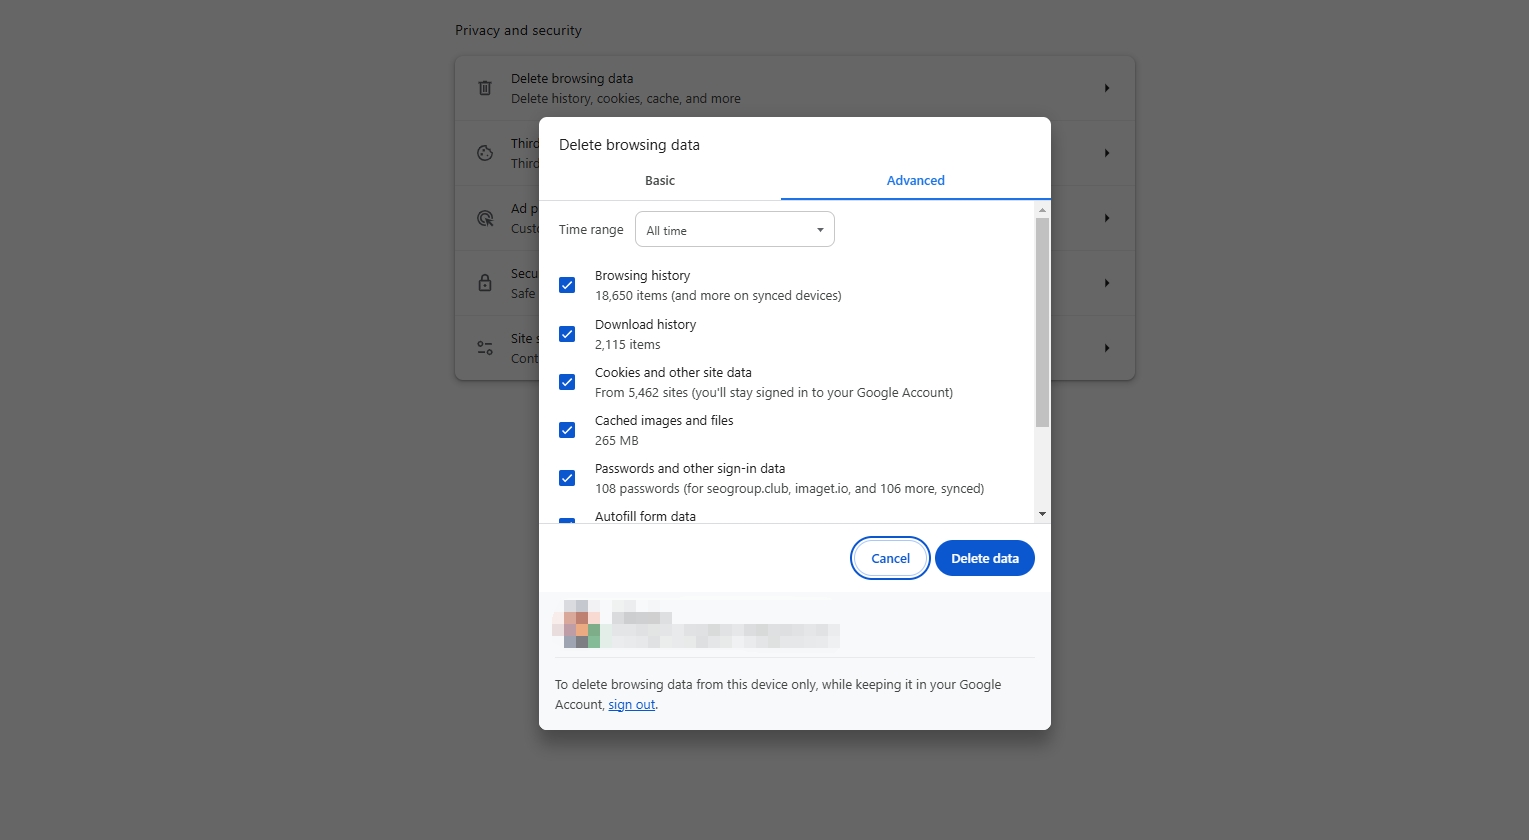Click the Security lock icon
The height and width of the screenshot is (840, 1529).
coord(485,283)
